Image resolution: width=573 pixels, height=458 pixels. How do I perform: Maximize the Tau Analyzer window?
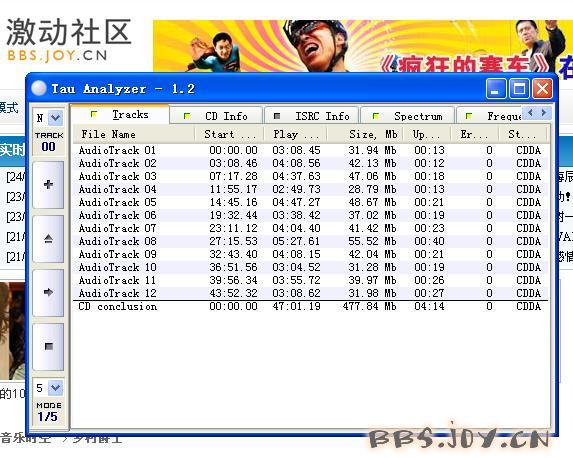(x=519, y=88)
